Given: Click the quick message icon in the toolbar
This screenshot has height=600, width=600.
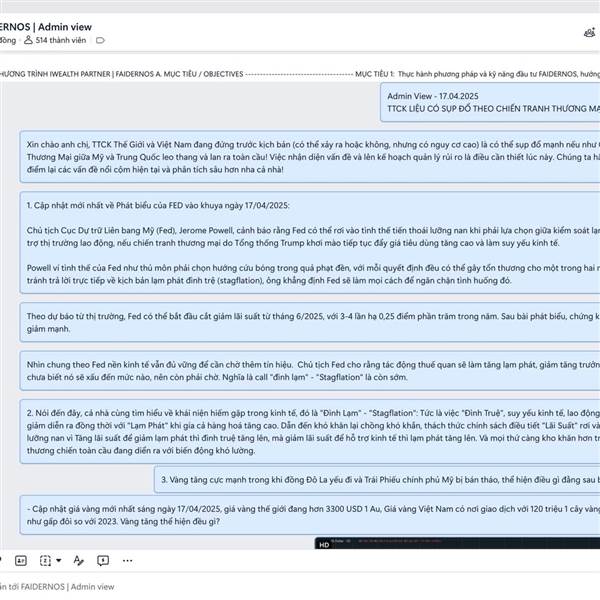Looking at the screenshot, I should tap(103, 561).
